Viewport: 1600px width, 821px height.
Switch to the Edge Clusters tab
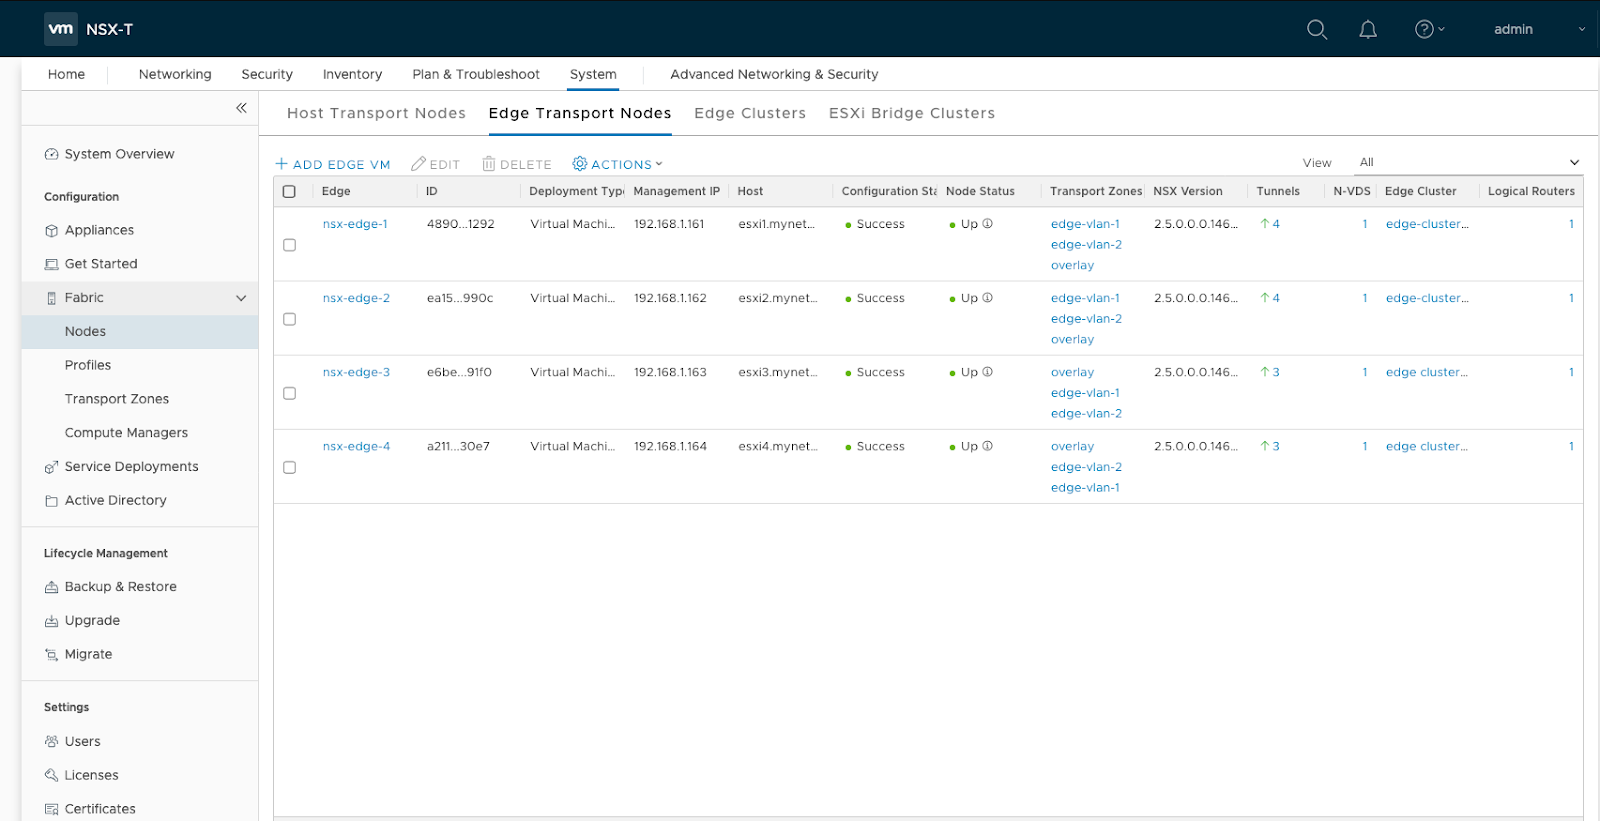pyautogui.click(x=750, y=113)
